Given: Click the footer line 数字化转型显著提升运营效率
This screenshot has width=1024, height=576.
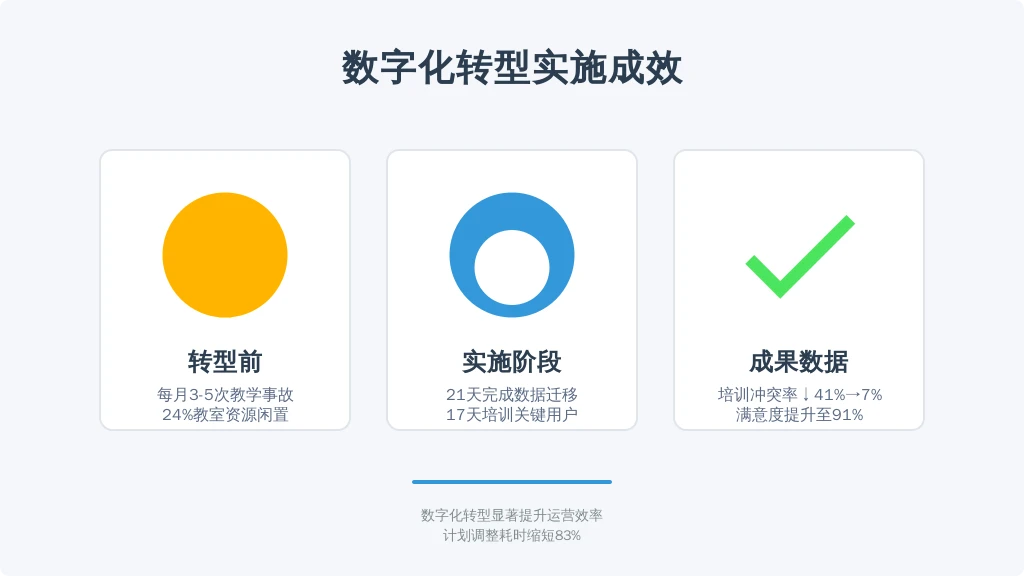Looking at the screenshot, I should coord(512,515).
